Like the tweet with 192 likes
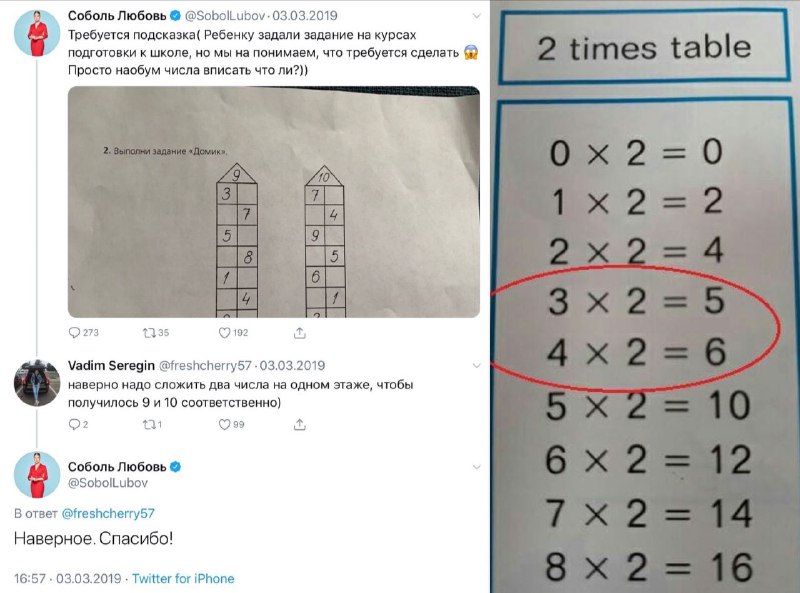Viewport: 800px width, 593px height. point(225,333)
